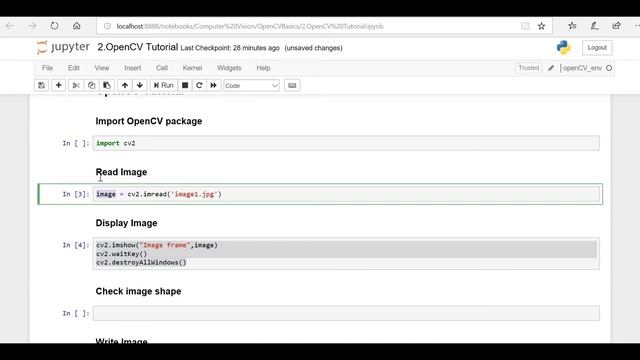Open the favorites hub icon
The width and height of the screenshot is (640, 360).
point(572,26)
